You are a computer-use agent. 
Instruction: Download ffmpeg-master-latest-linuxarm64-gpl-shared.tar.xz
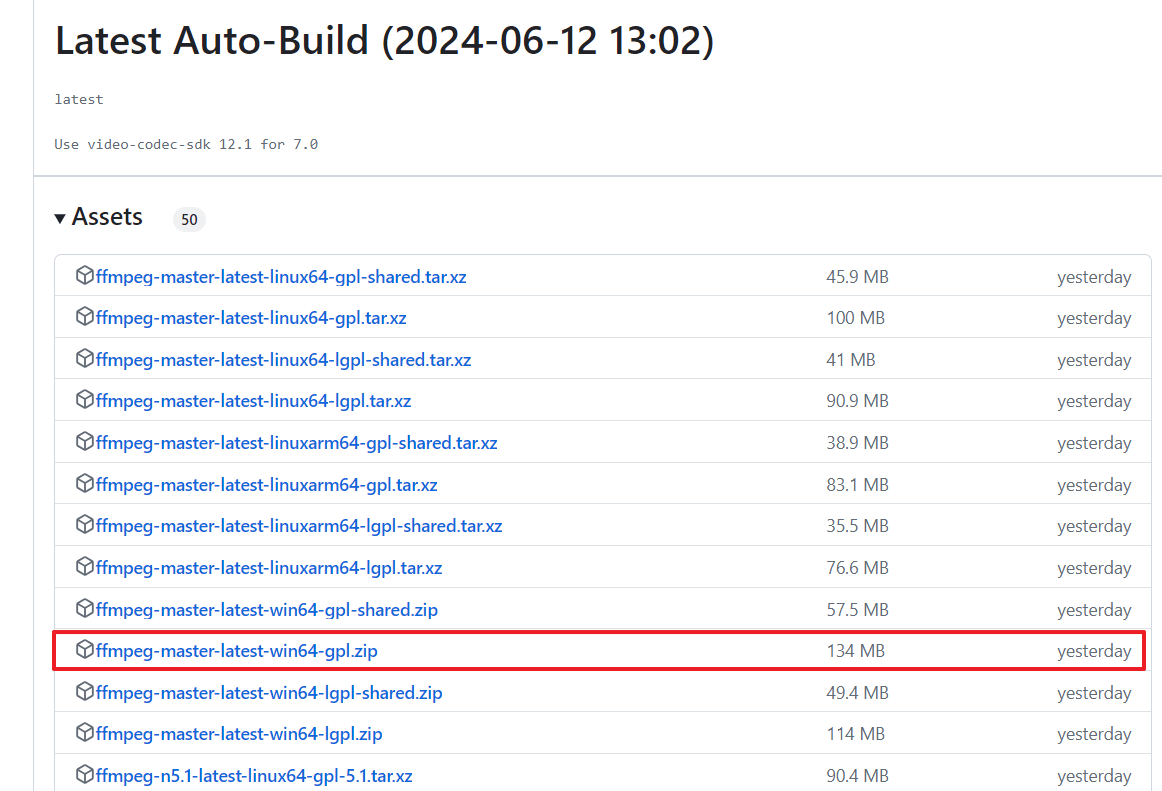(296, 443)
